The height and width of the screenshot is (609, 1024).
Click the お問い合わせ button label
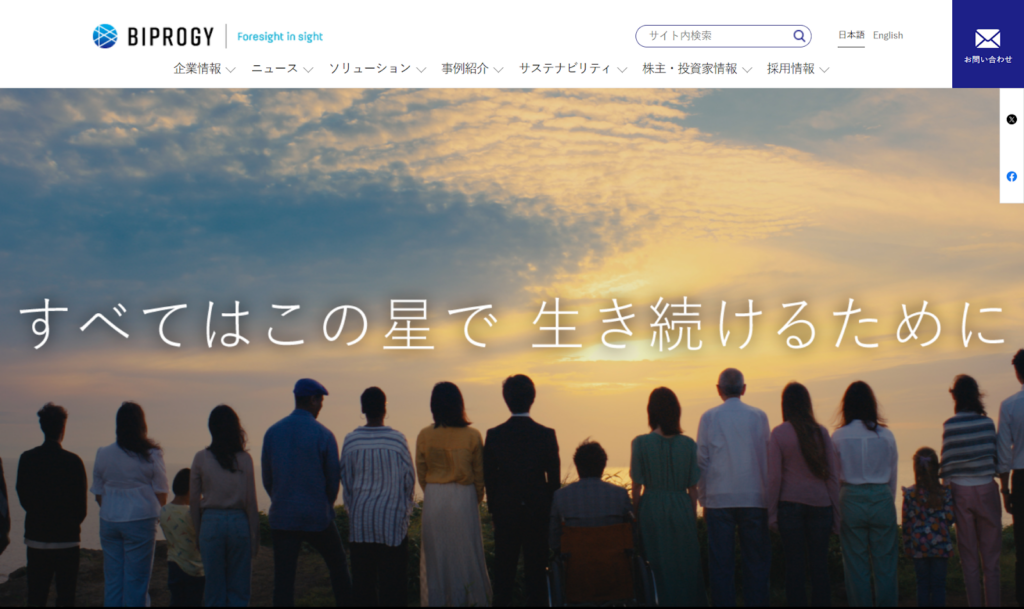(987, 60)
